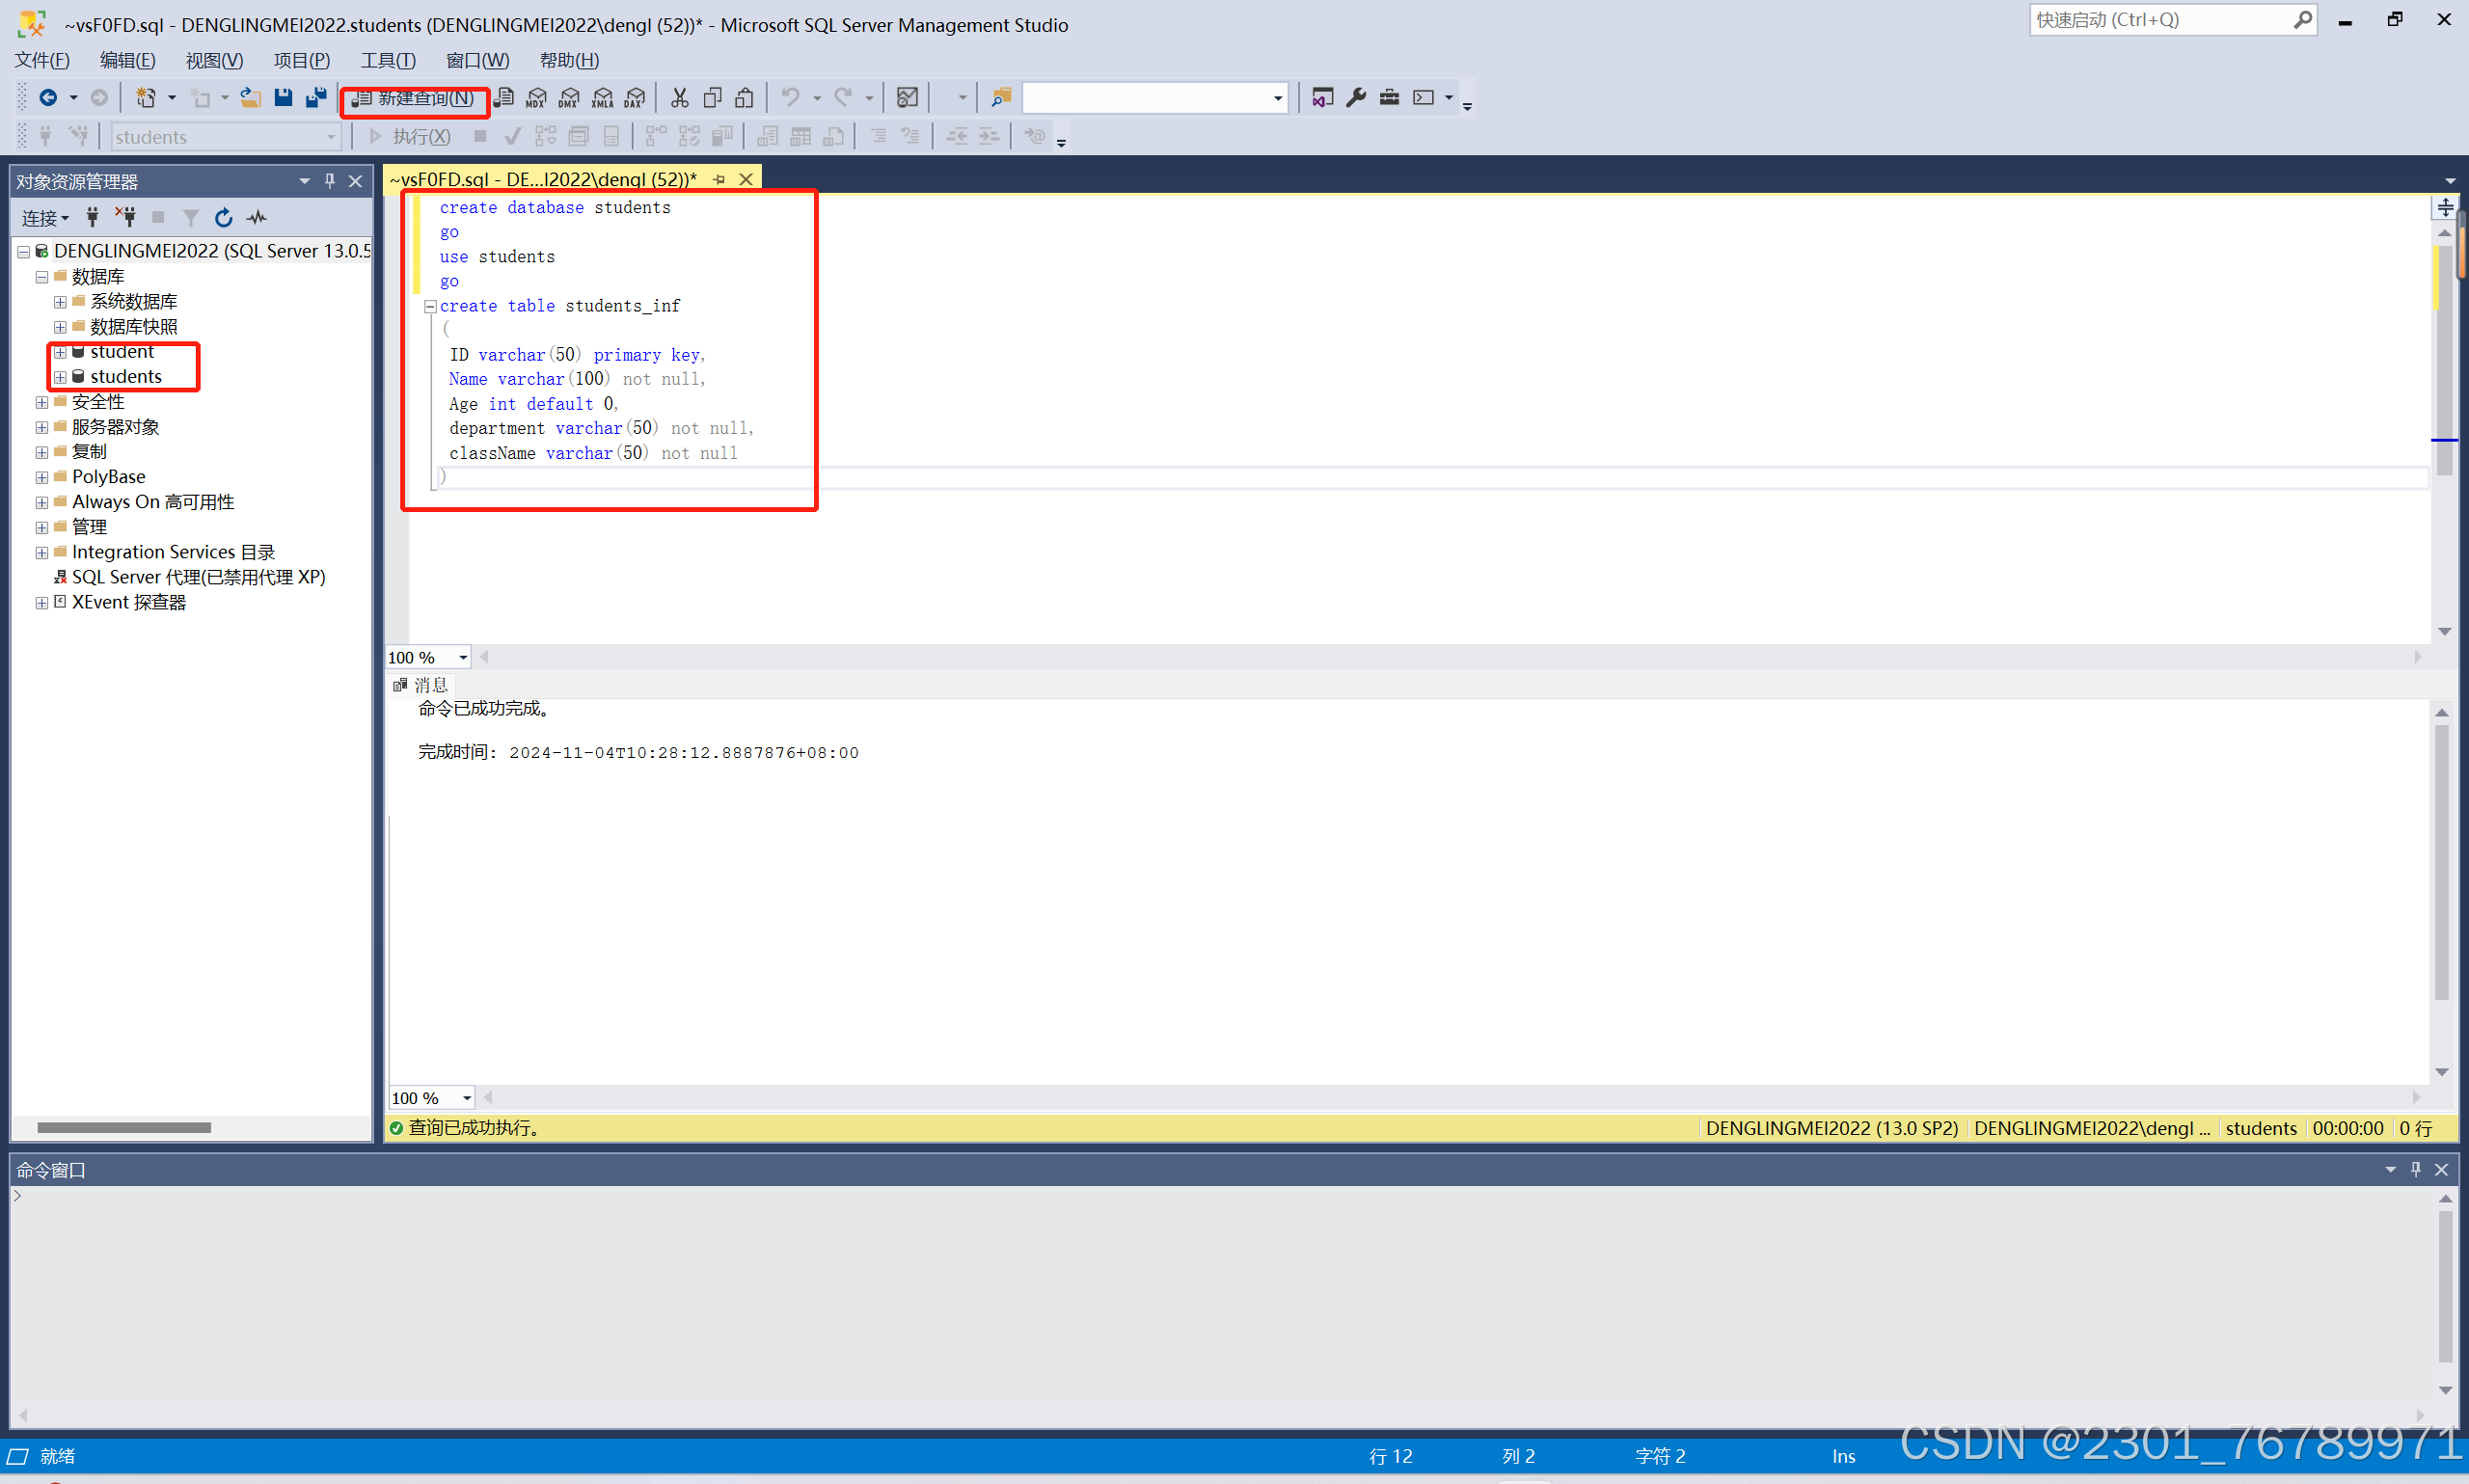Click the Save All icon
Screen dimensions: 2469x1484
[316, 98]
